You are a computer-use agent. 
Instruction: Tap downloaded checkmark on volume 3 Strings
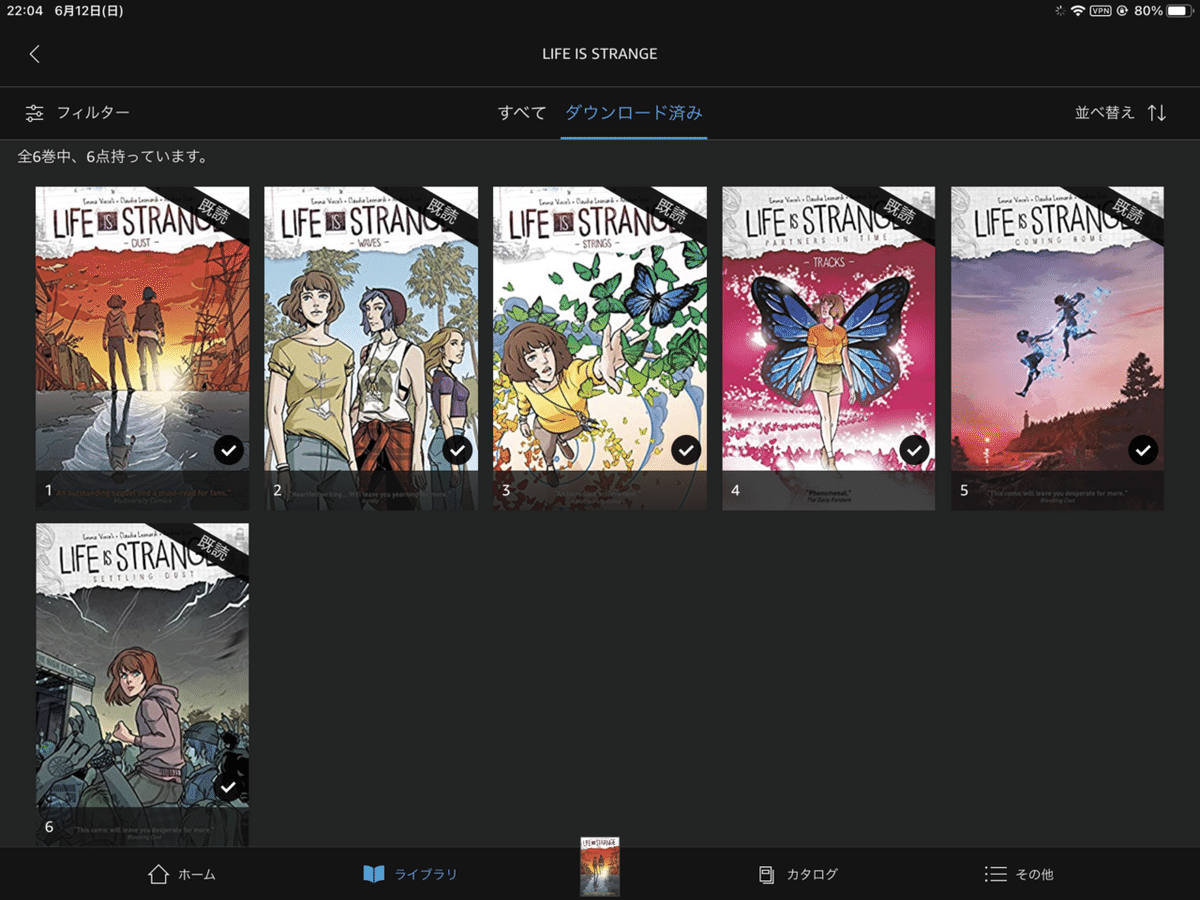tap(686, 450)
